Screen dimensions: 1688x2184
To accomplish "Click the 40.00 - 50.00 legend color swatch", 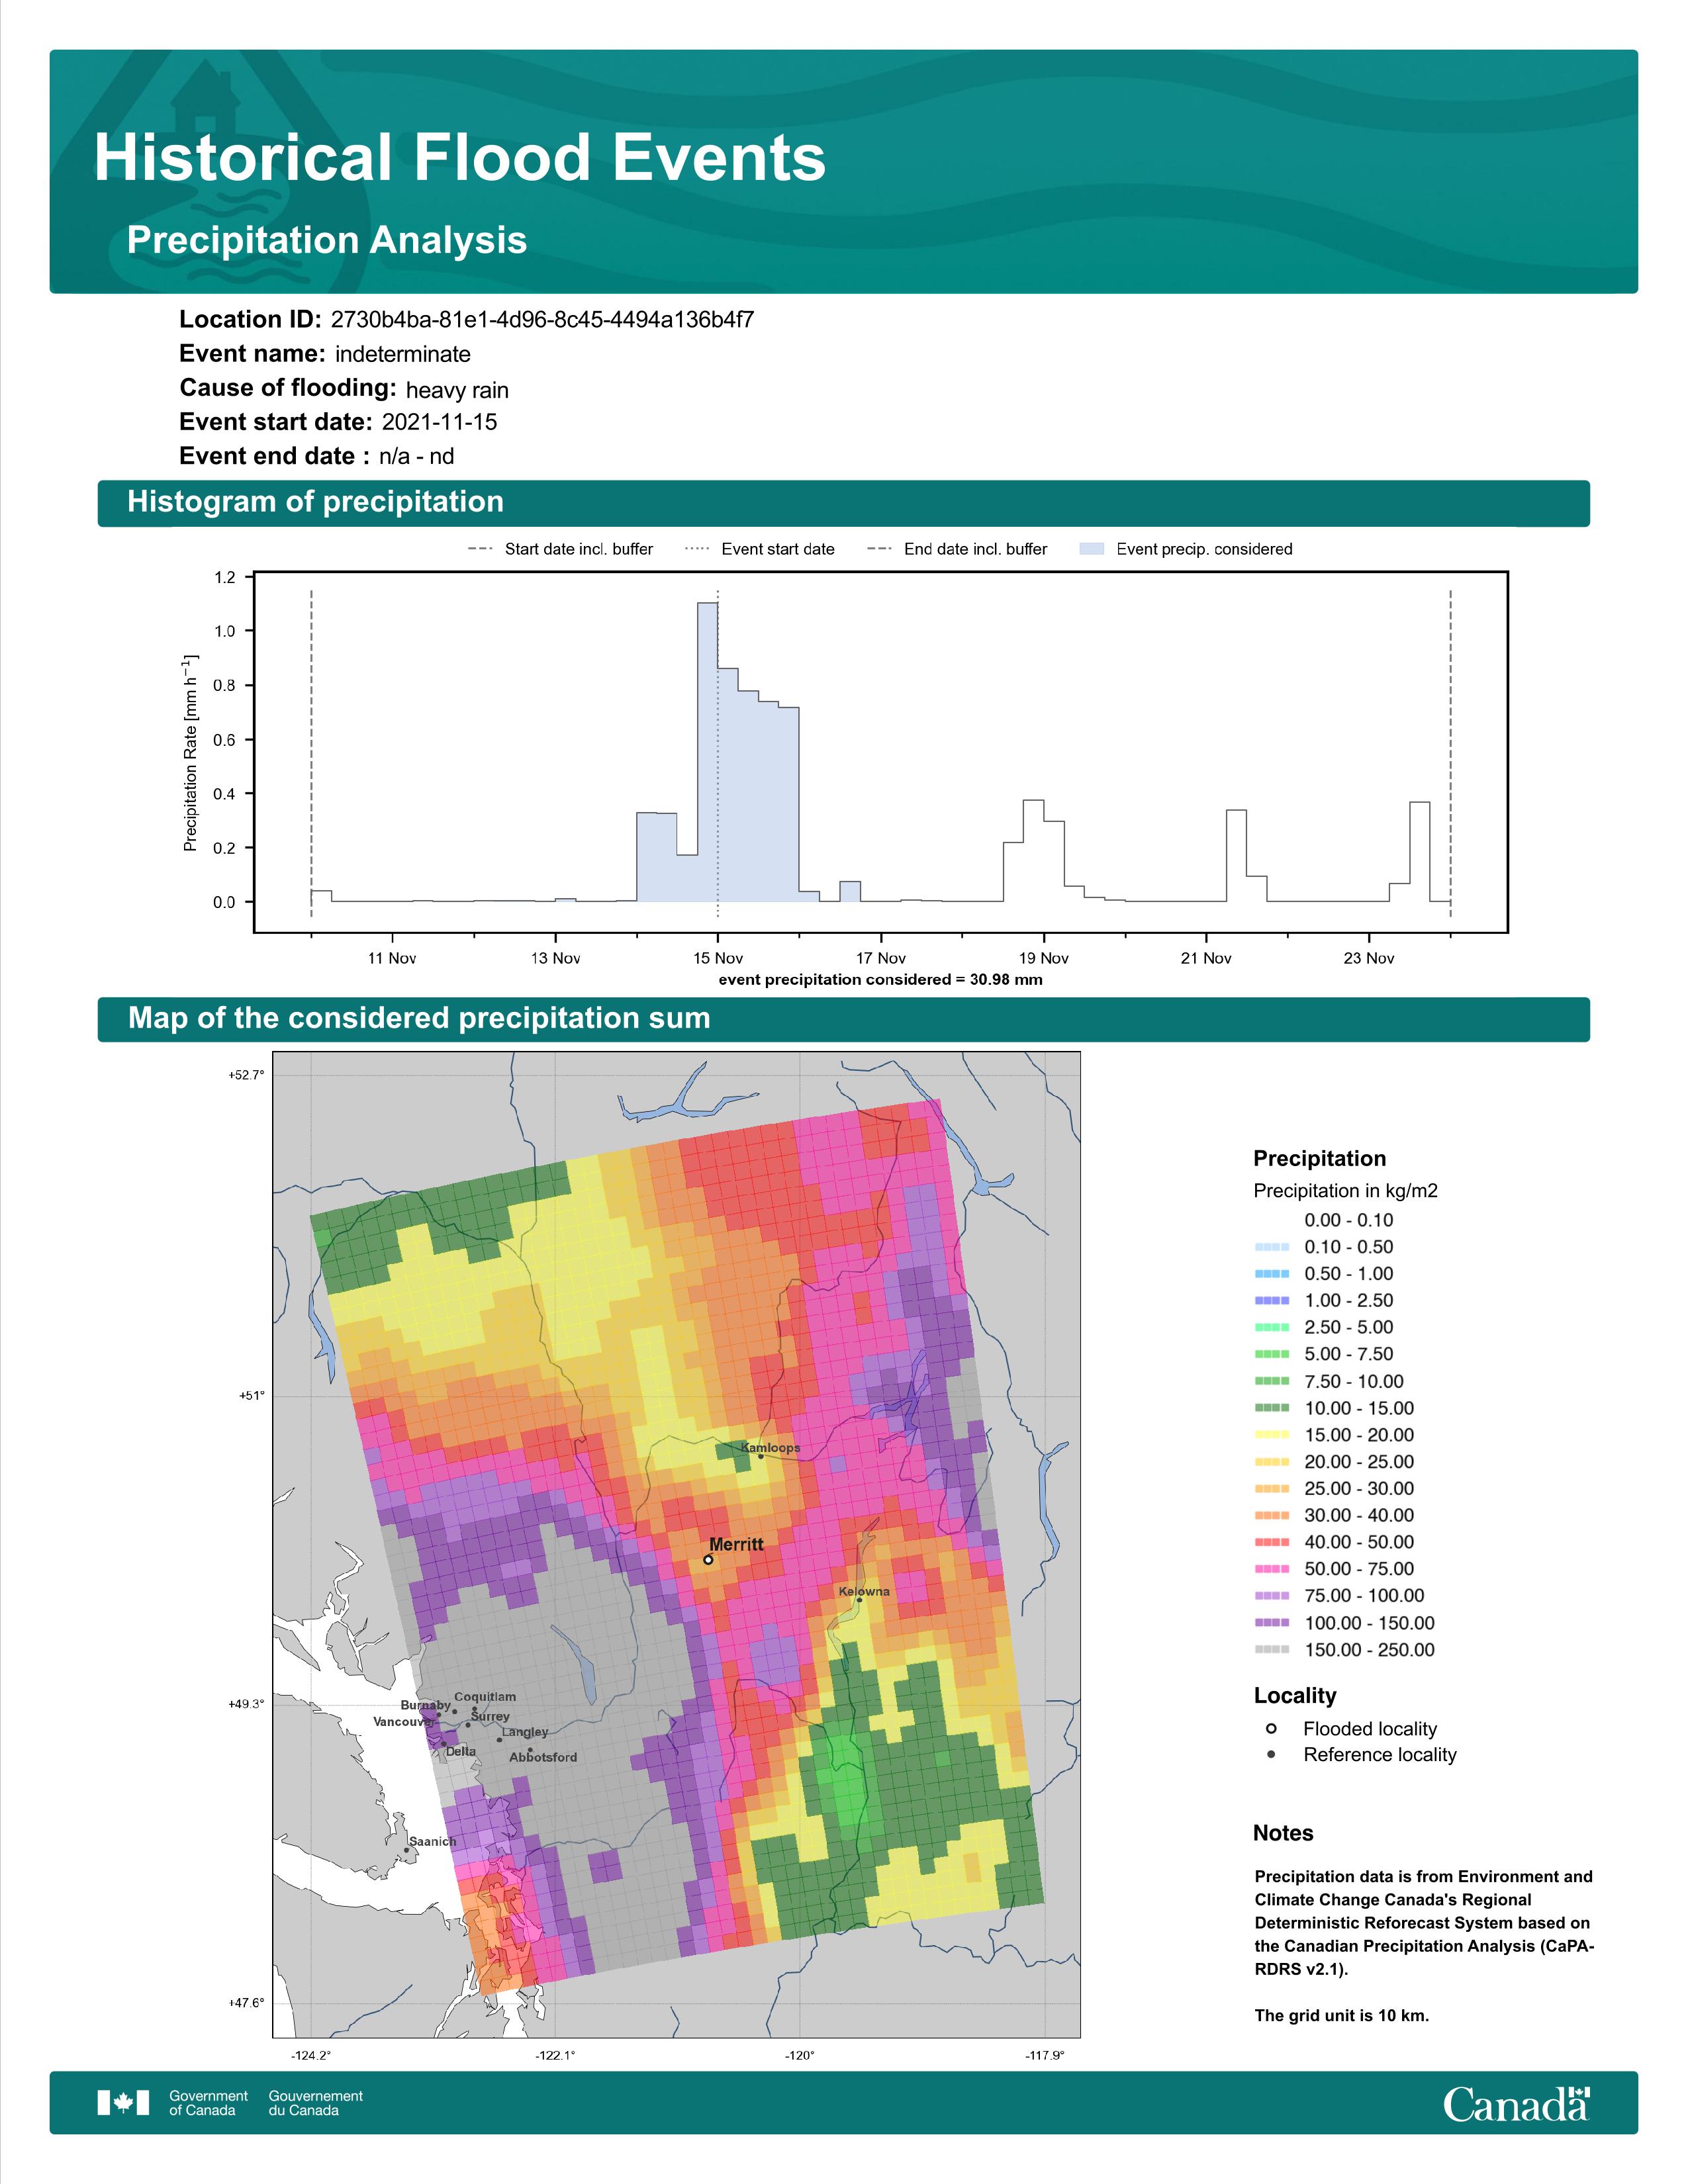I will (x=1271, y=1542).
